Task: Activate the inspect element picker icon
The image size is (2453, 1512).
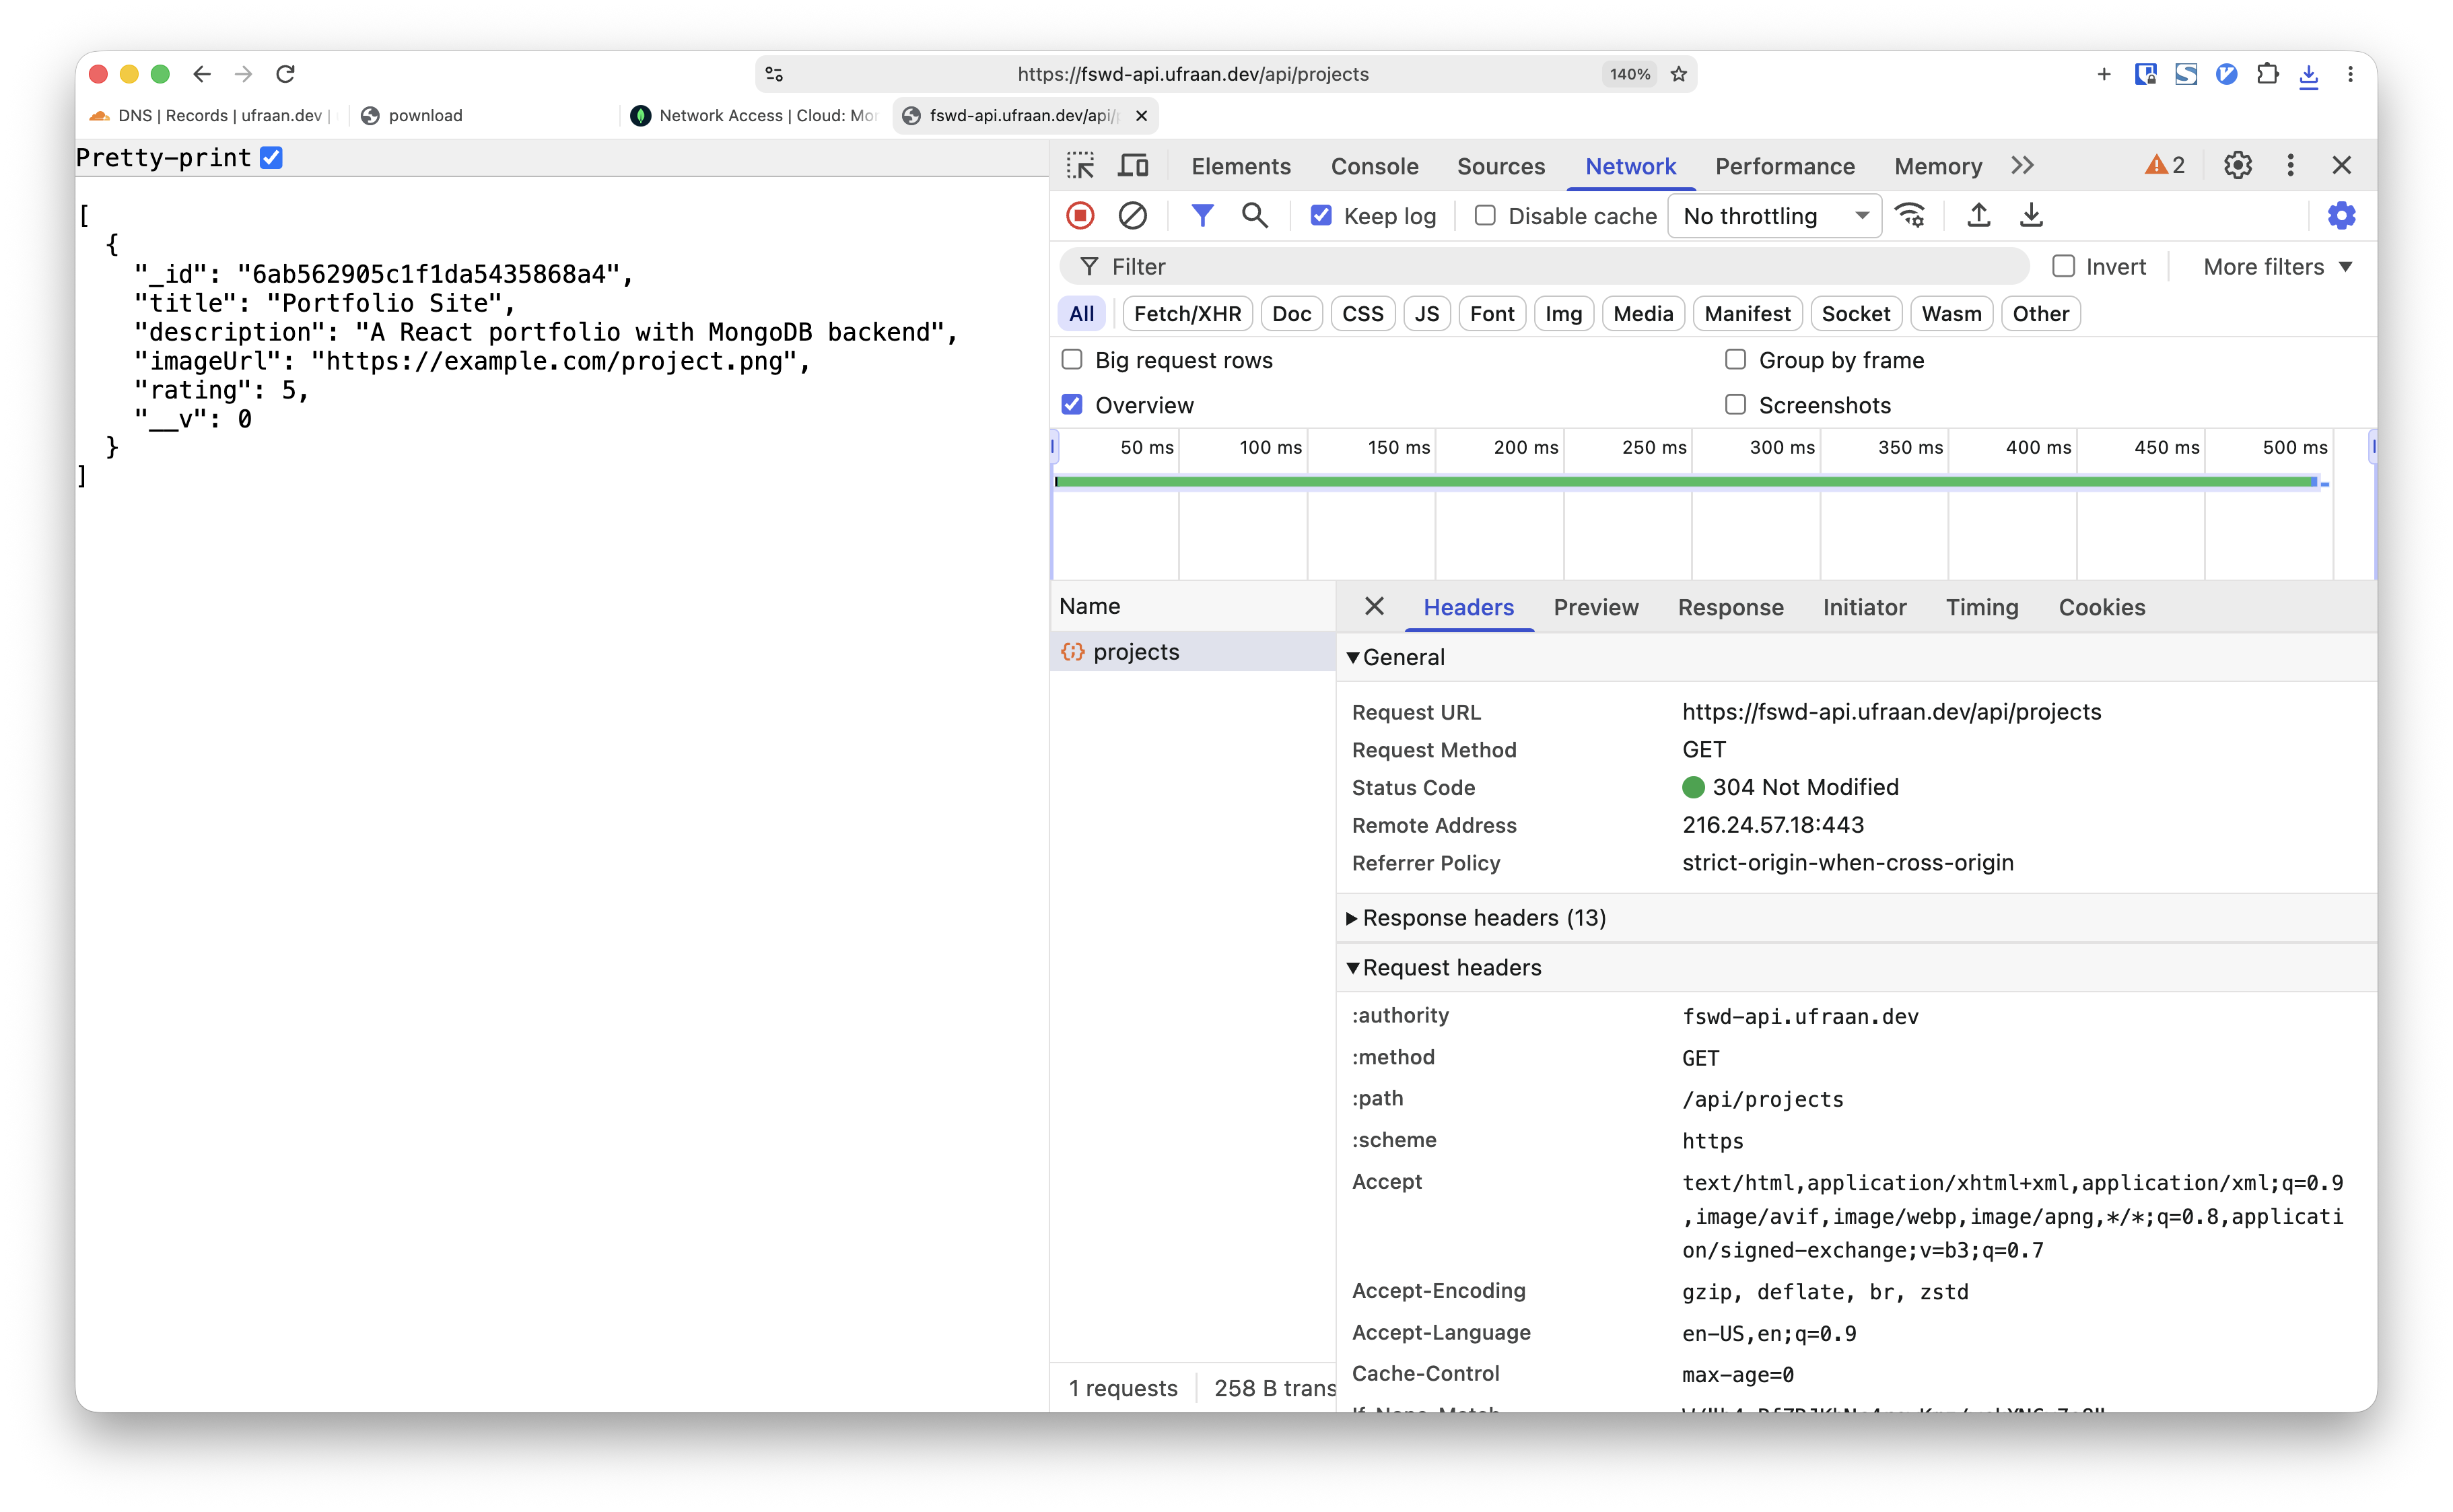Action: 1081,165
